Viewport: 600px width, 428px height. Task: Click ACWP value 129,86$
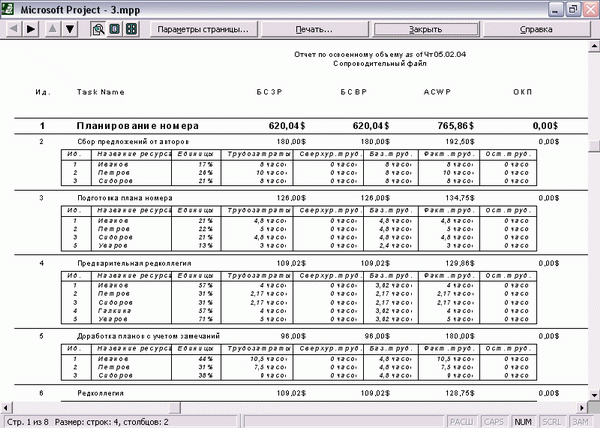coord(460,263)
